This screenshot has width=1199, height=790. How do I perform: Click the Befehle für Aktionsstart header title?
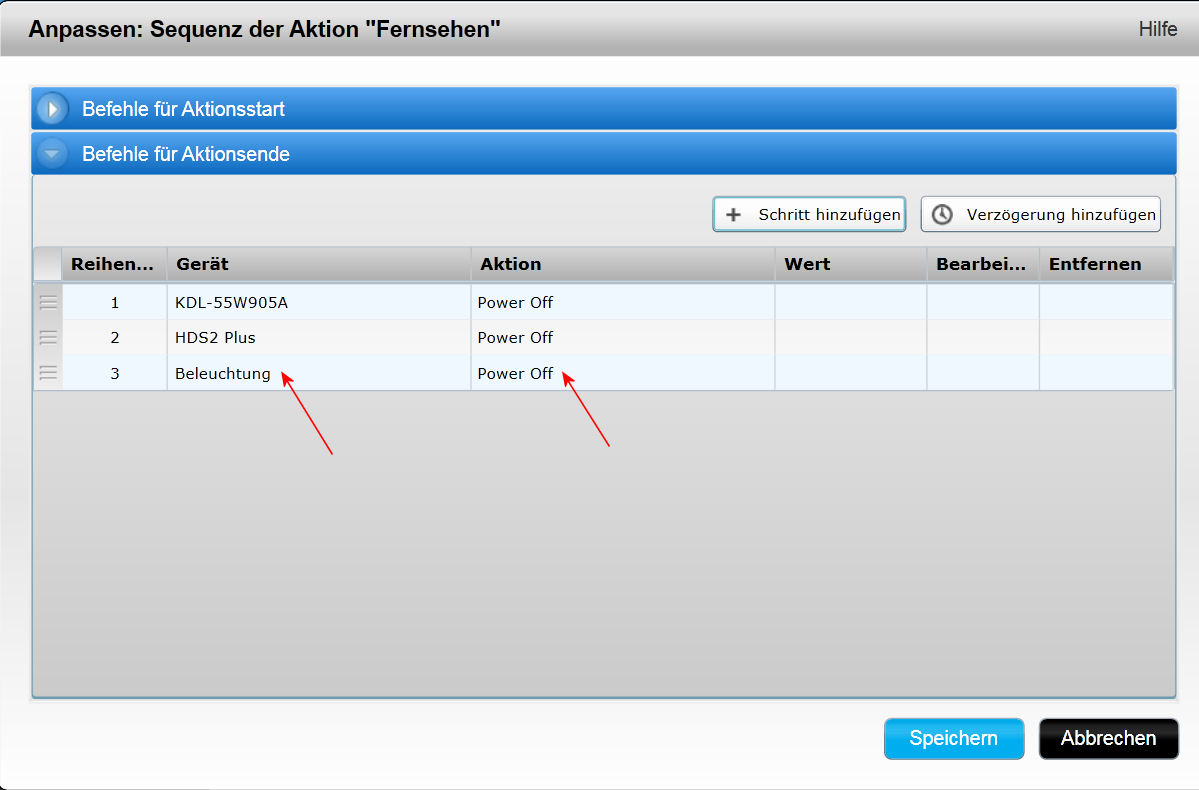point(183,108)
